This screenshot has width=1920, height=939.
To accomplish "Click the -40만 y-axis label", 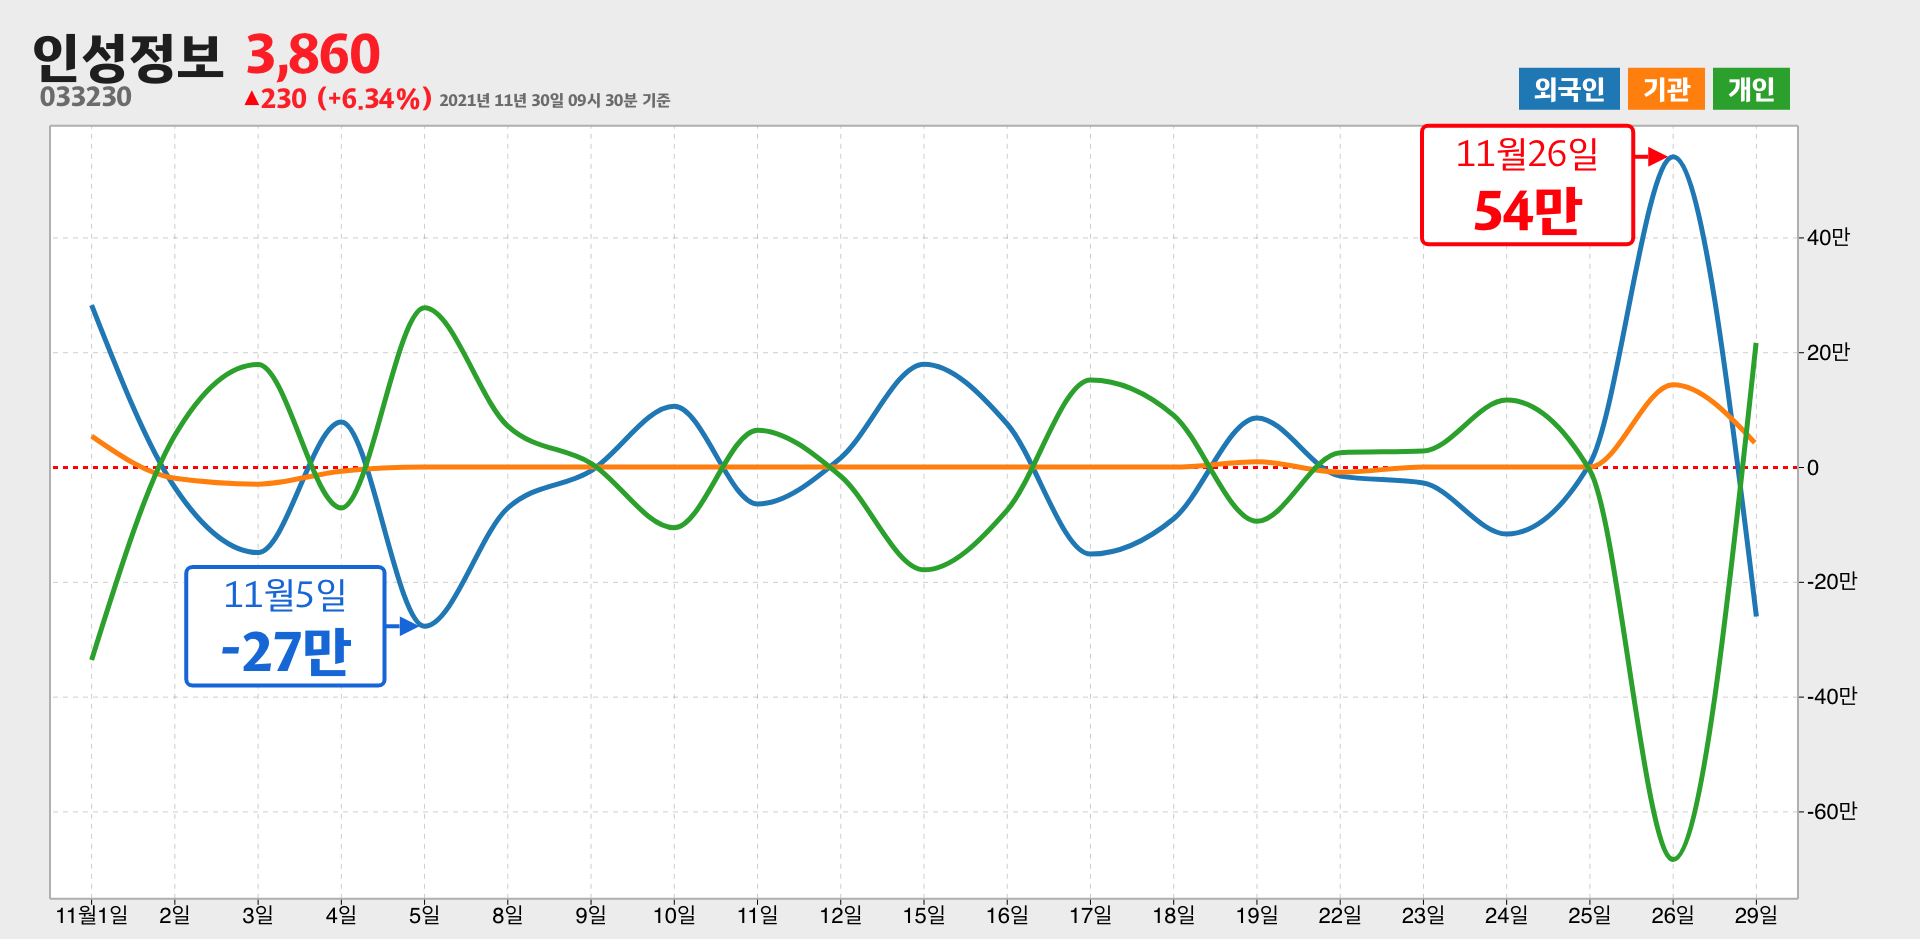I will pos(1831,696).
